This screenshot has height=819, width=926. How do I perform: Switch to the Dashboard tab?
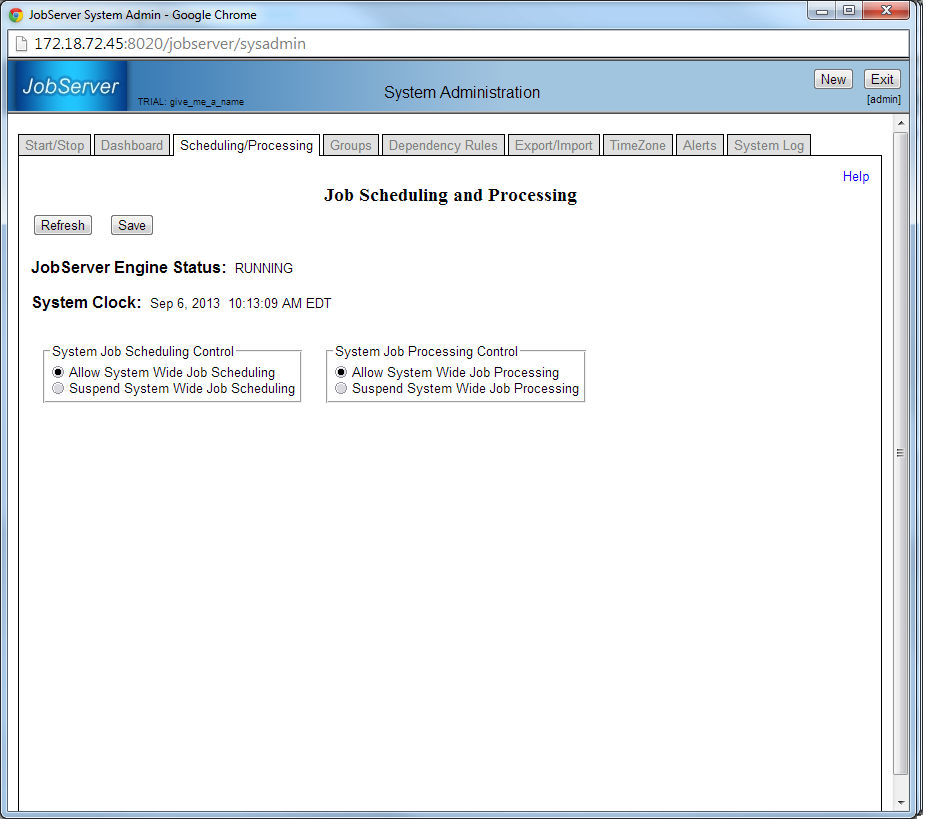132,145
